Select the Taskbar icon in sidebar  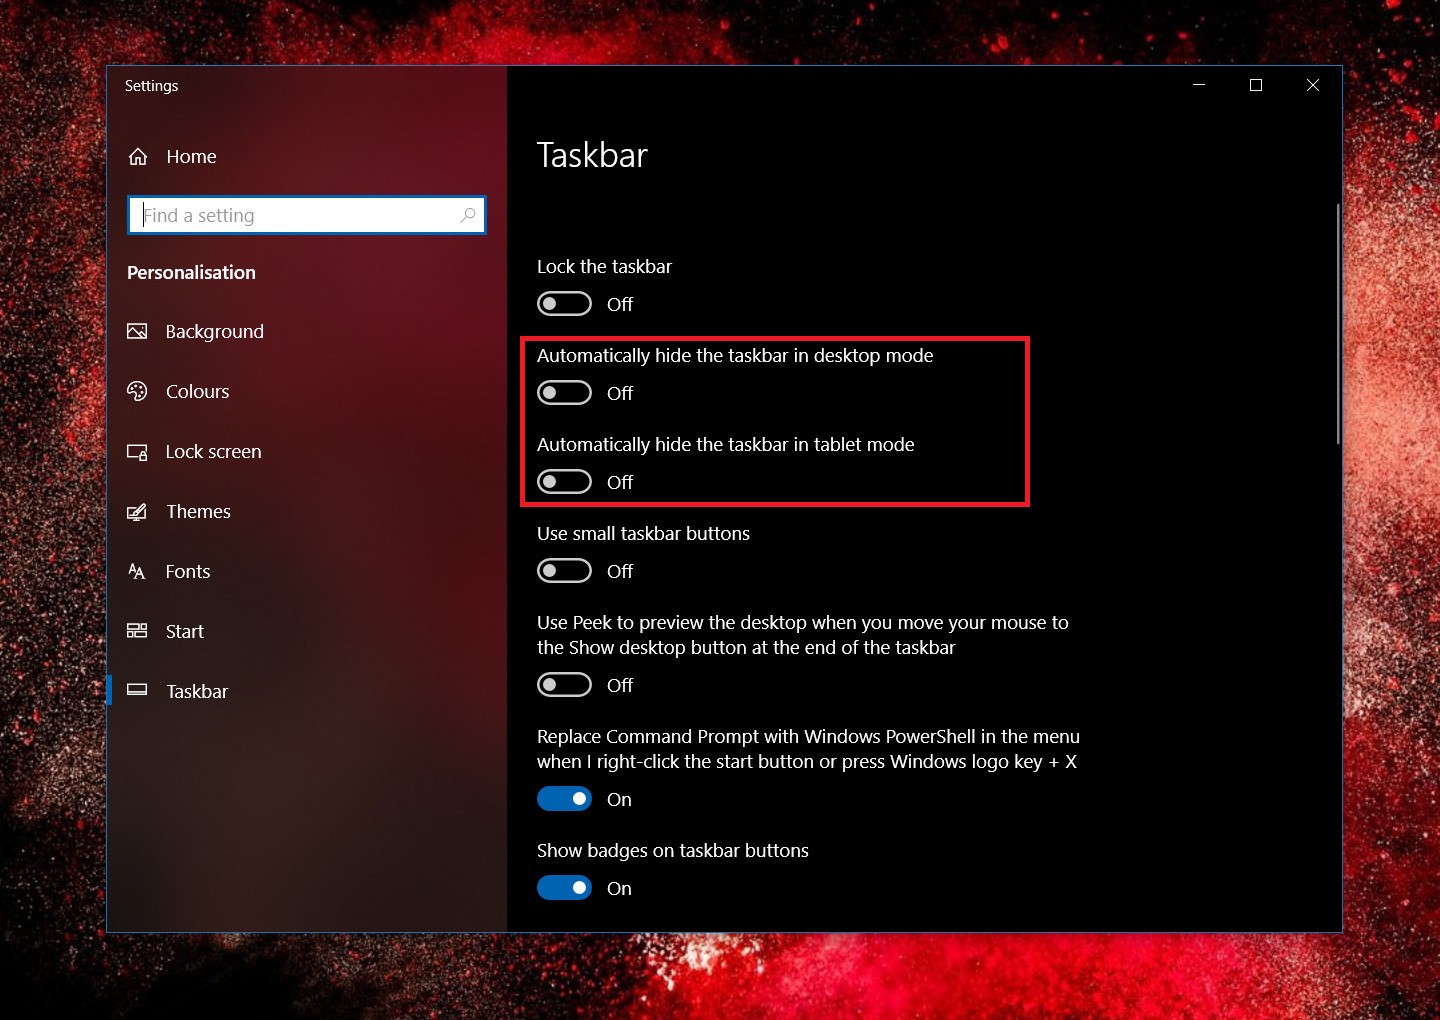(138, 691)
